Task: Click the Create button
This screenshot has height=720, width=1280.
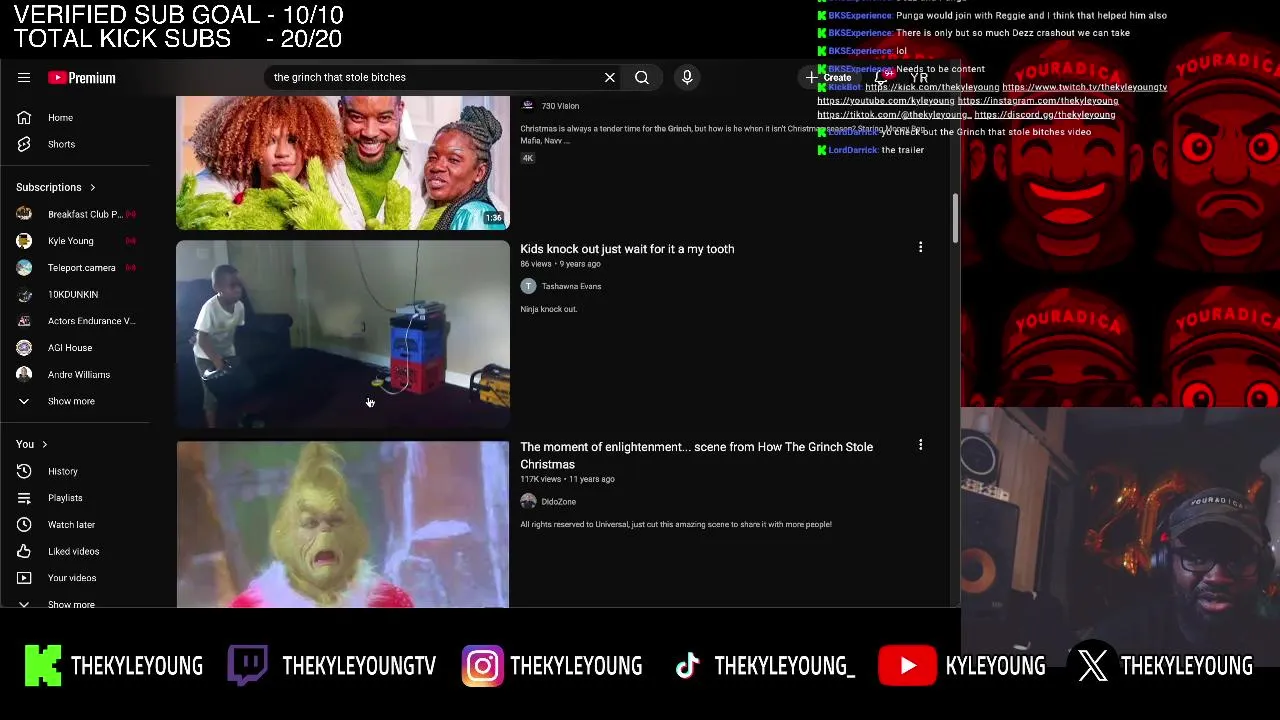Action: pyautogui.click(x=830, y=77)
